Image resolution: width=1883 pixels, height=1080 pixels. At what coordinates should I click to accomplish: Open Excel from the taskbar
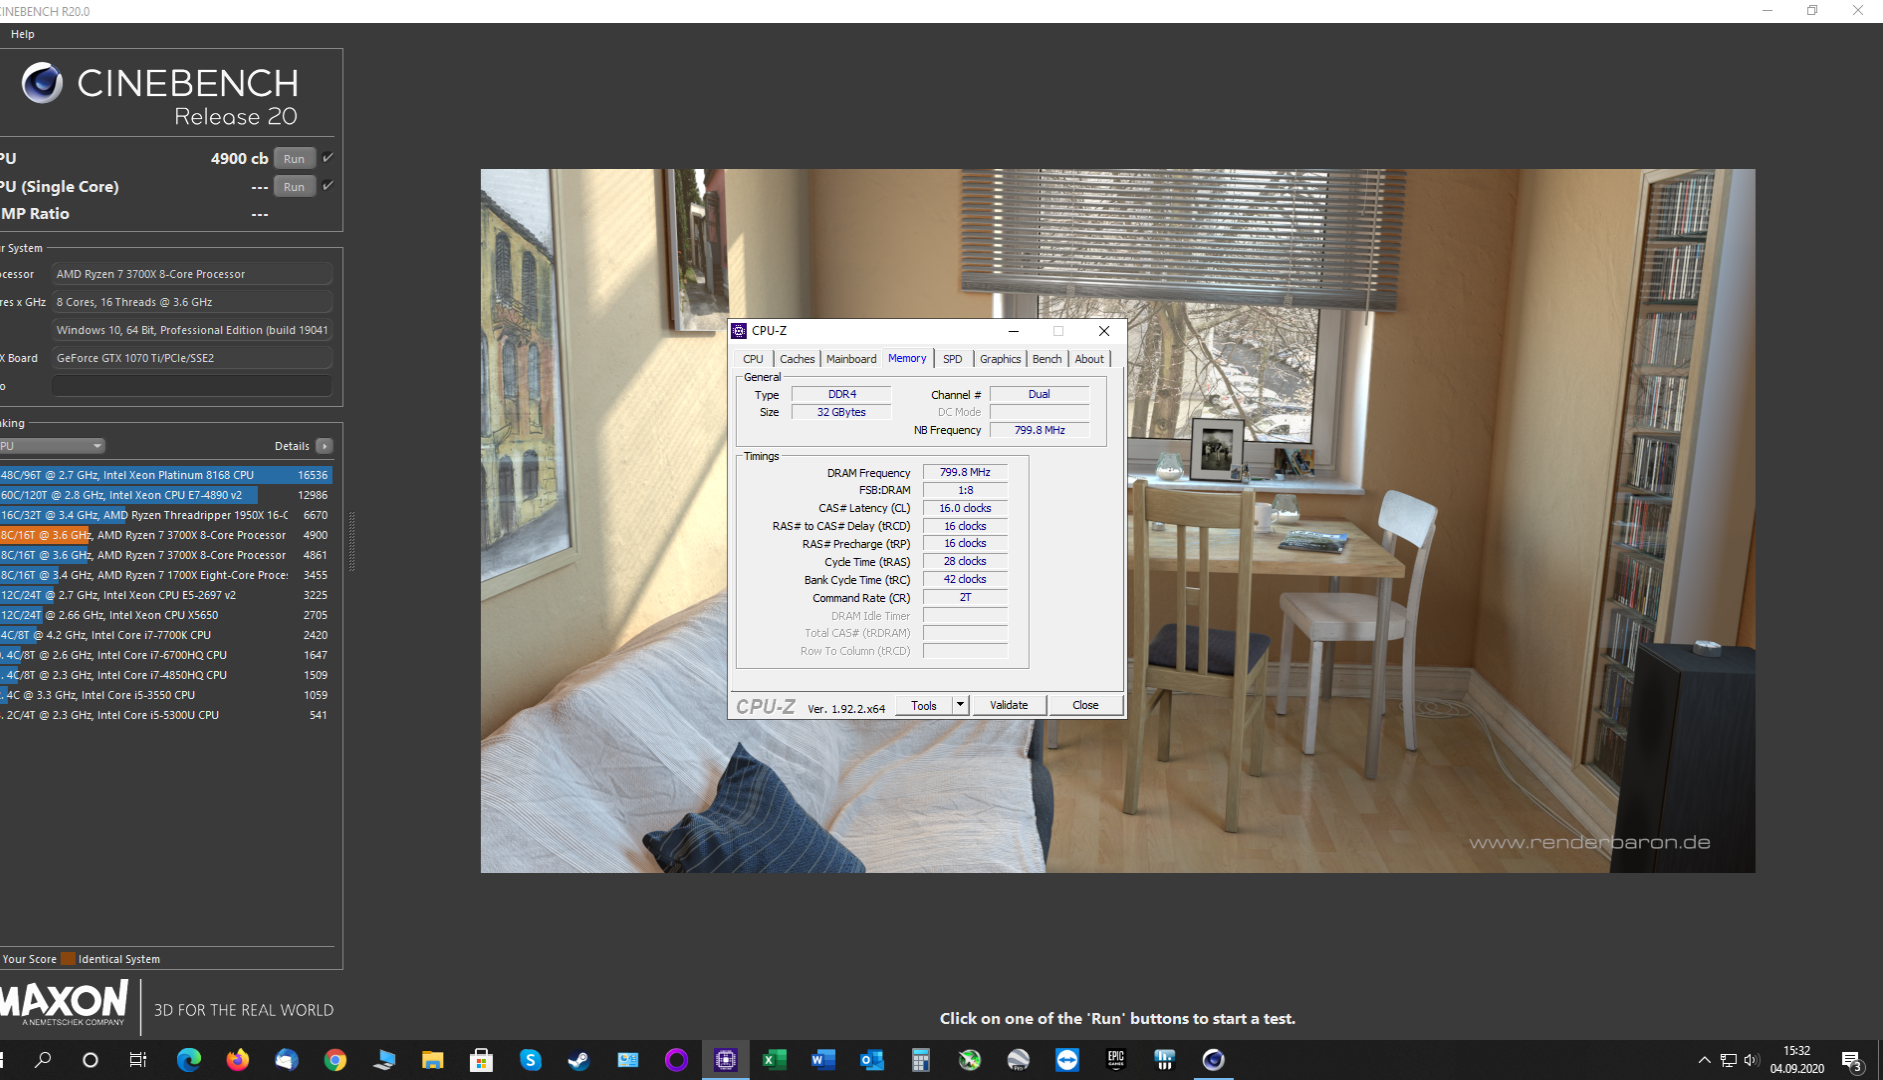pos(774,1060)
